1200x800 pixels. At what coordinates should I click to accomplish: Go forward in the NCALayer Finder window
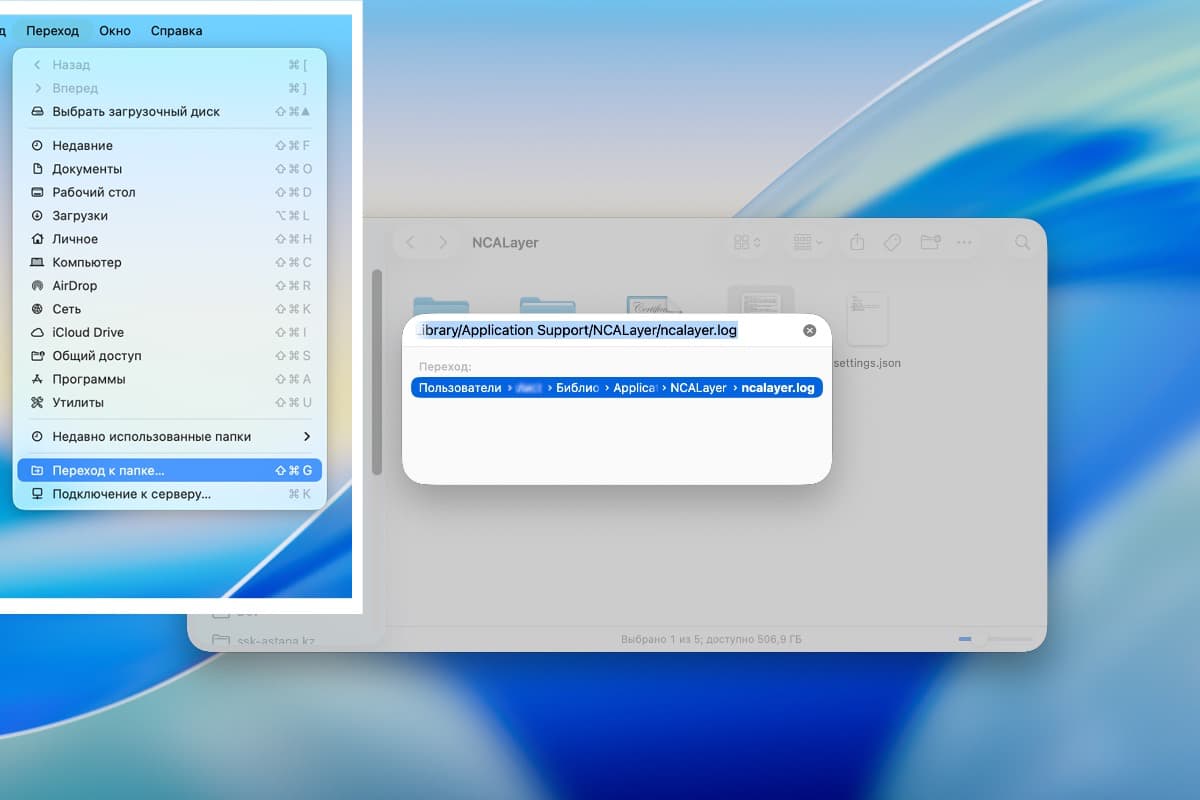click(442, 243)
